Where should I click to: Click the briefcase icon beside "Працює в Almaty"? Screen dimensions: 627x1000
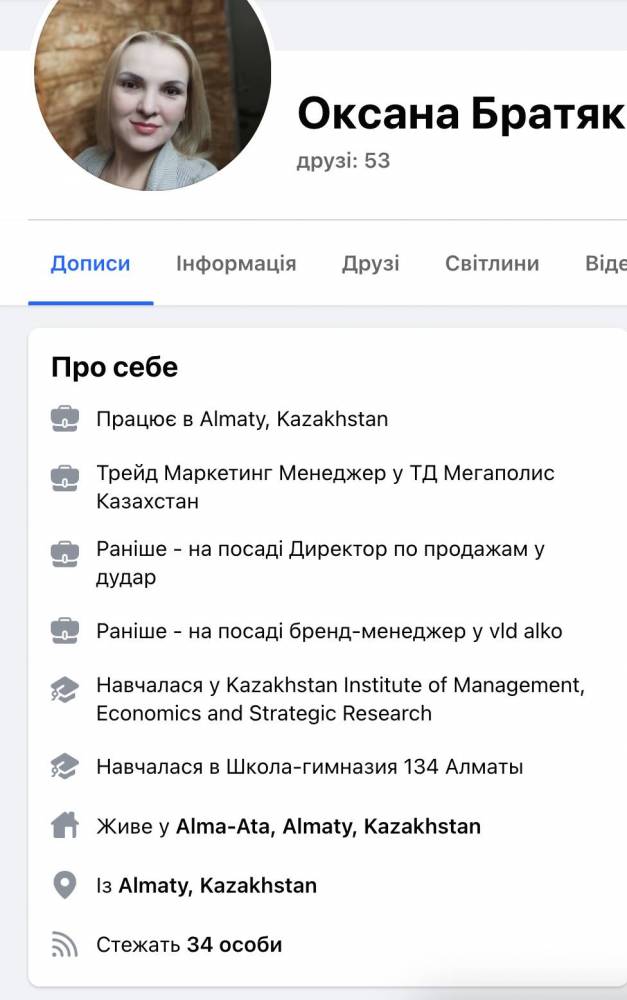click(65, 419)
